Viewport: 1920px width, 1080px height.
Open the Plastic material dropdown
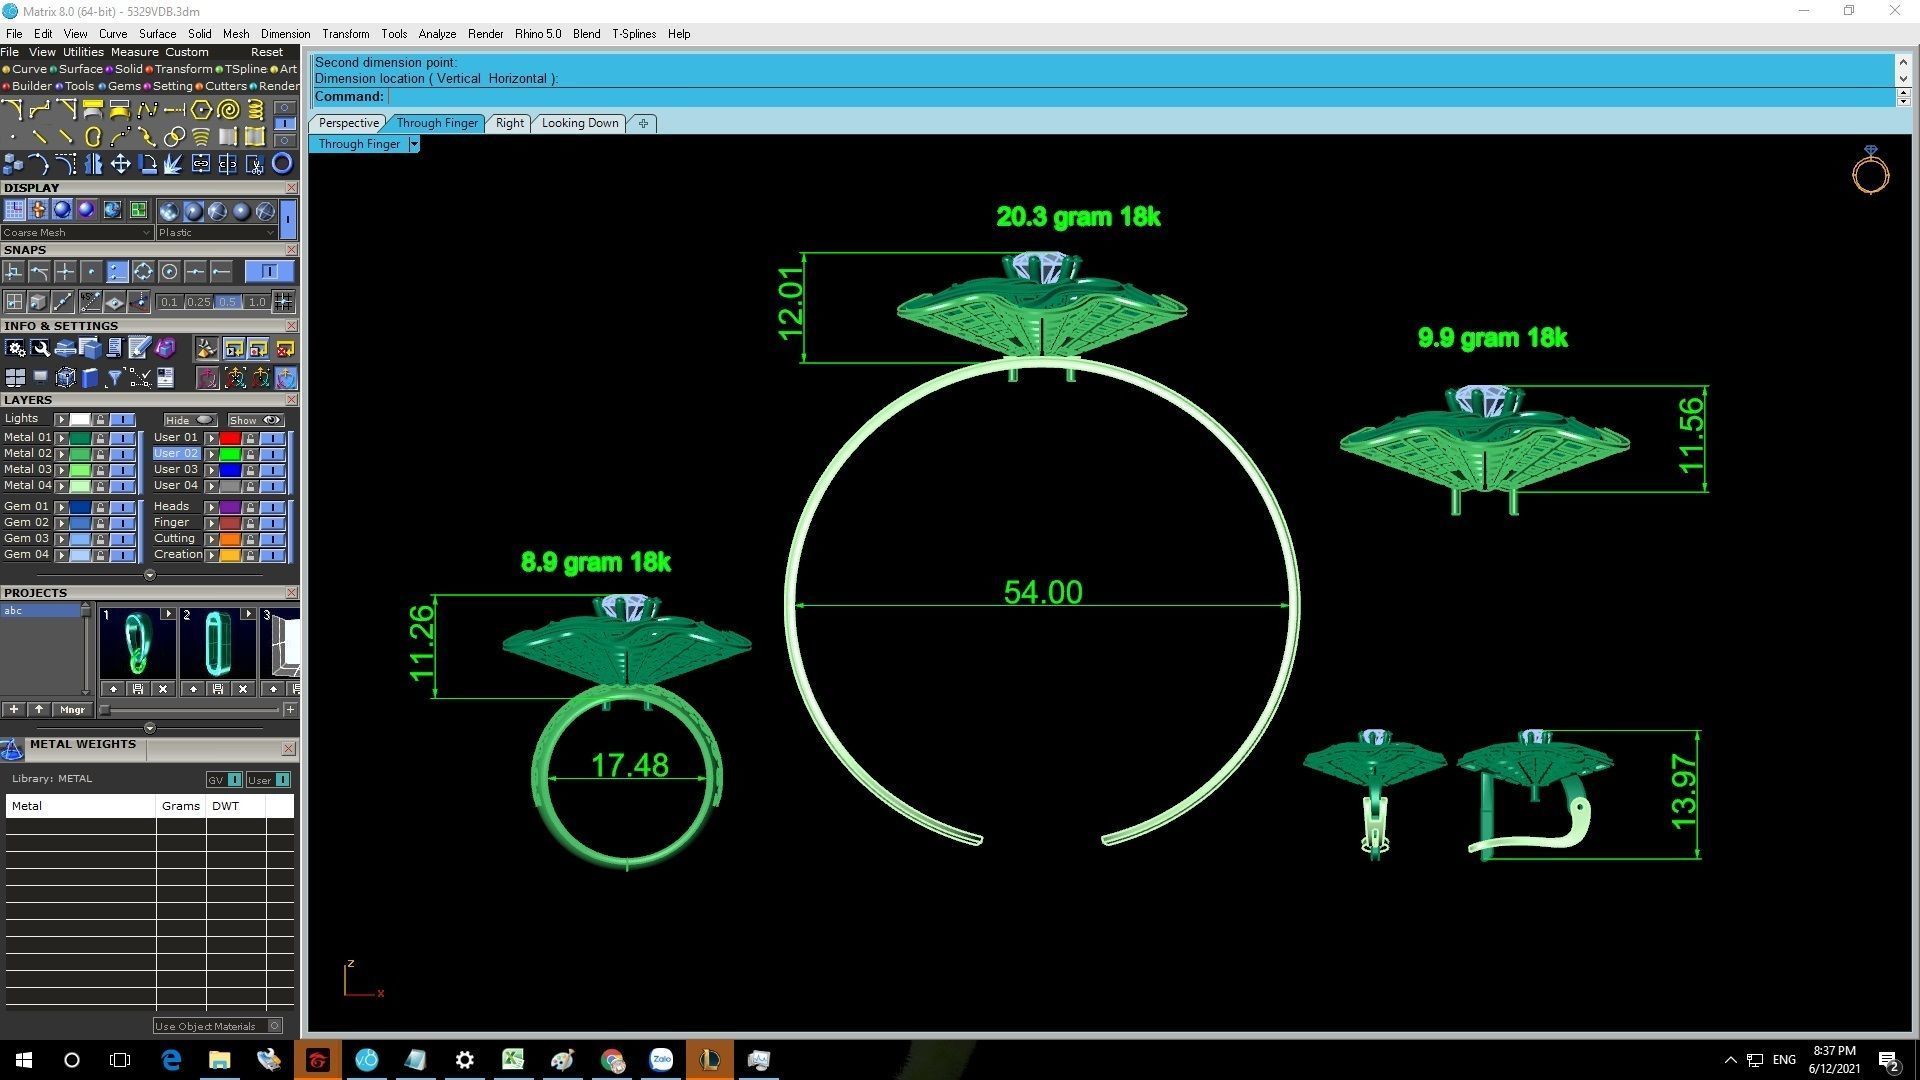tap(216, 233)
